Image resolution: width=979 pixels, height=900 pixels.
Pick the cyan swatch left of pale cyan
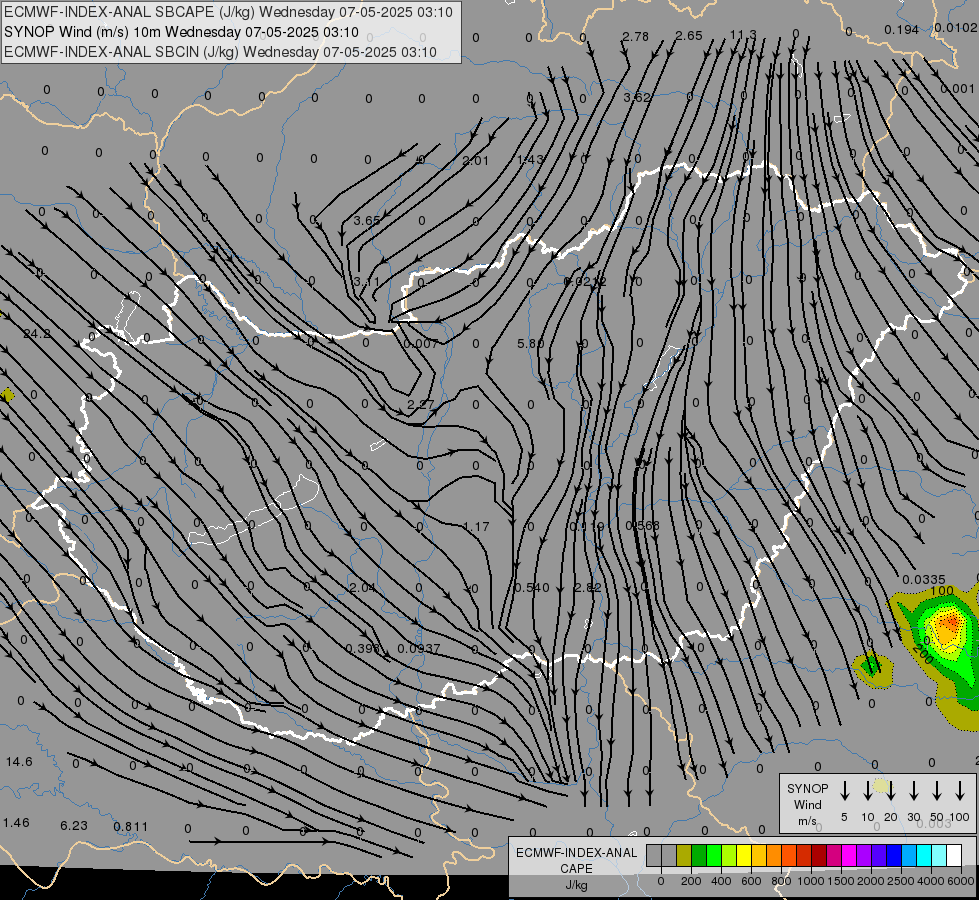(923, 856)
